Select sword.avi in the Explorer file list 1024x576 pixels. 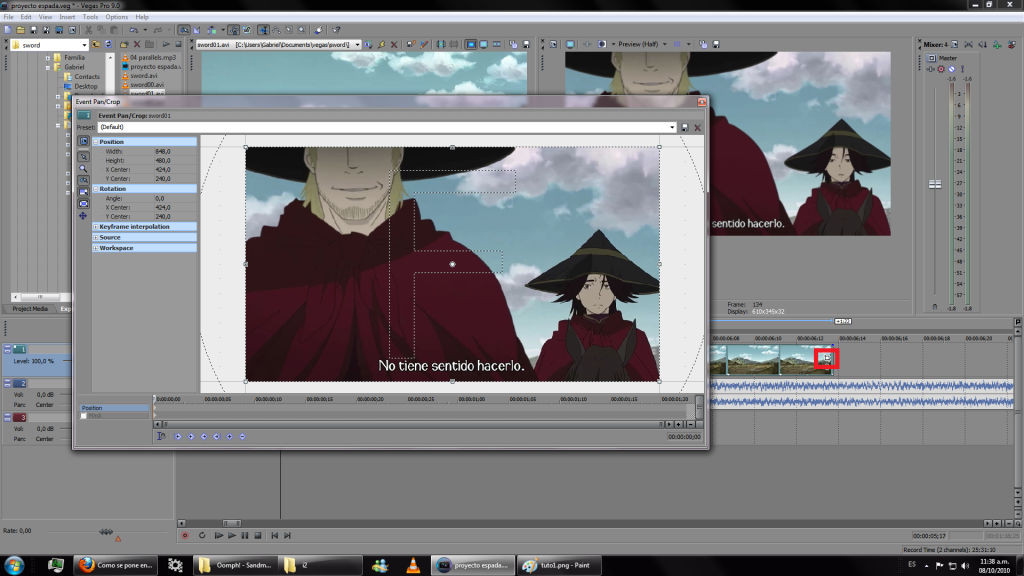tap(143, 76)
